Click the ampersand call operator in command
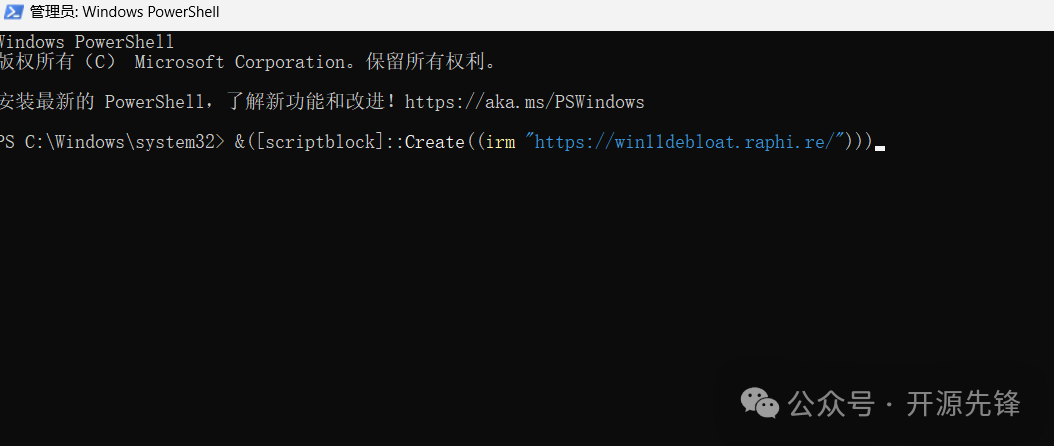The height and width of the screenshot is (446, 1054). (240, 142)
